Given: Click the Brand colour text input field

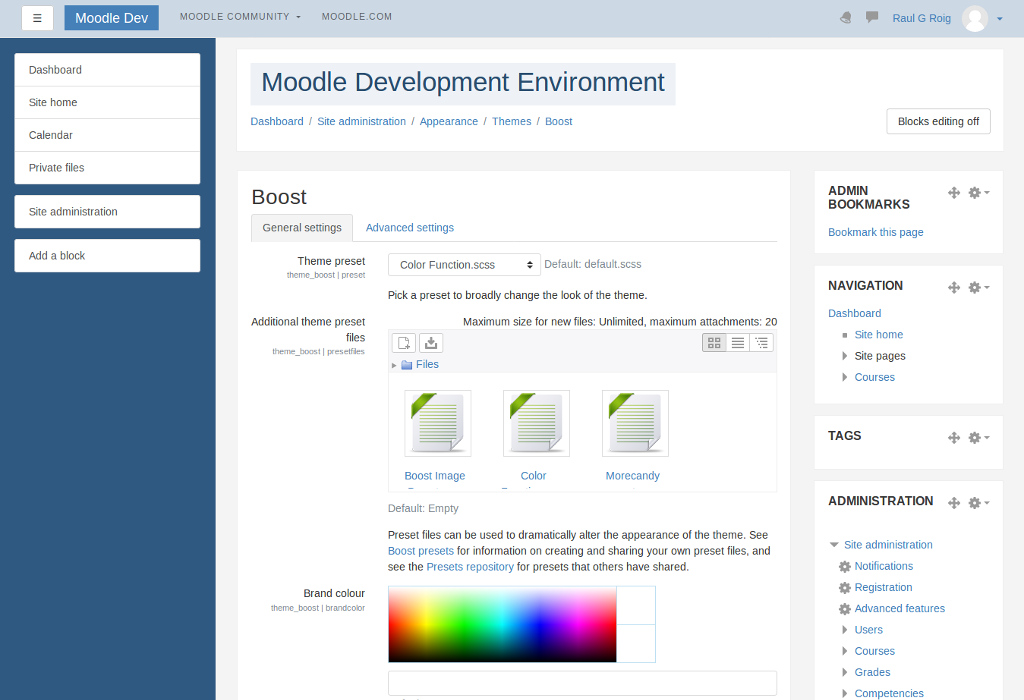Looking at the screenshot, I should [x=583, y=683].
